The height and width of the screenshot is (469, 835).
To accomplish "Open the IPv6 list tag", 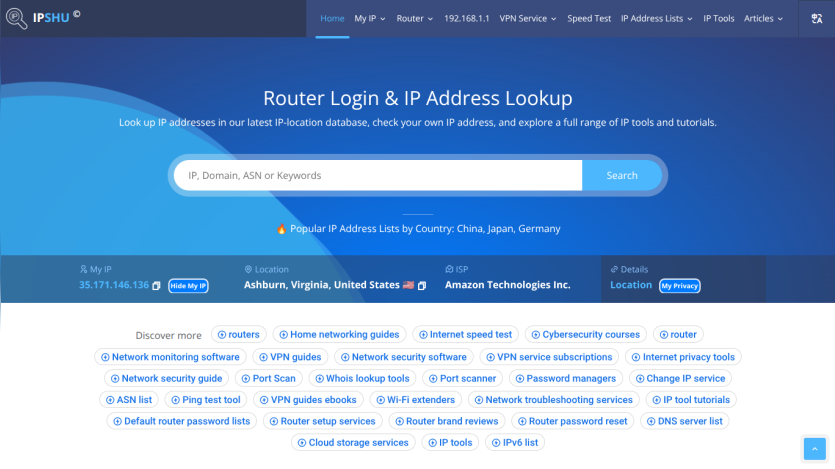I will [515, 442].
